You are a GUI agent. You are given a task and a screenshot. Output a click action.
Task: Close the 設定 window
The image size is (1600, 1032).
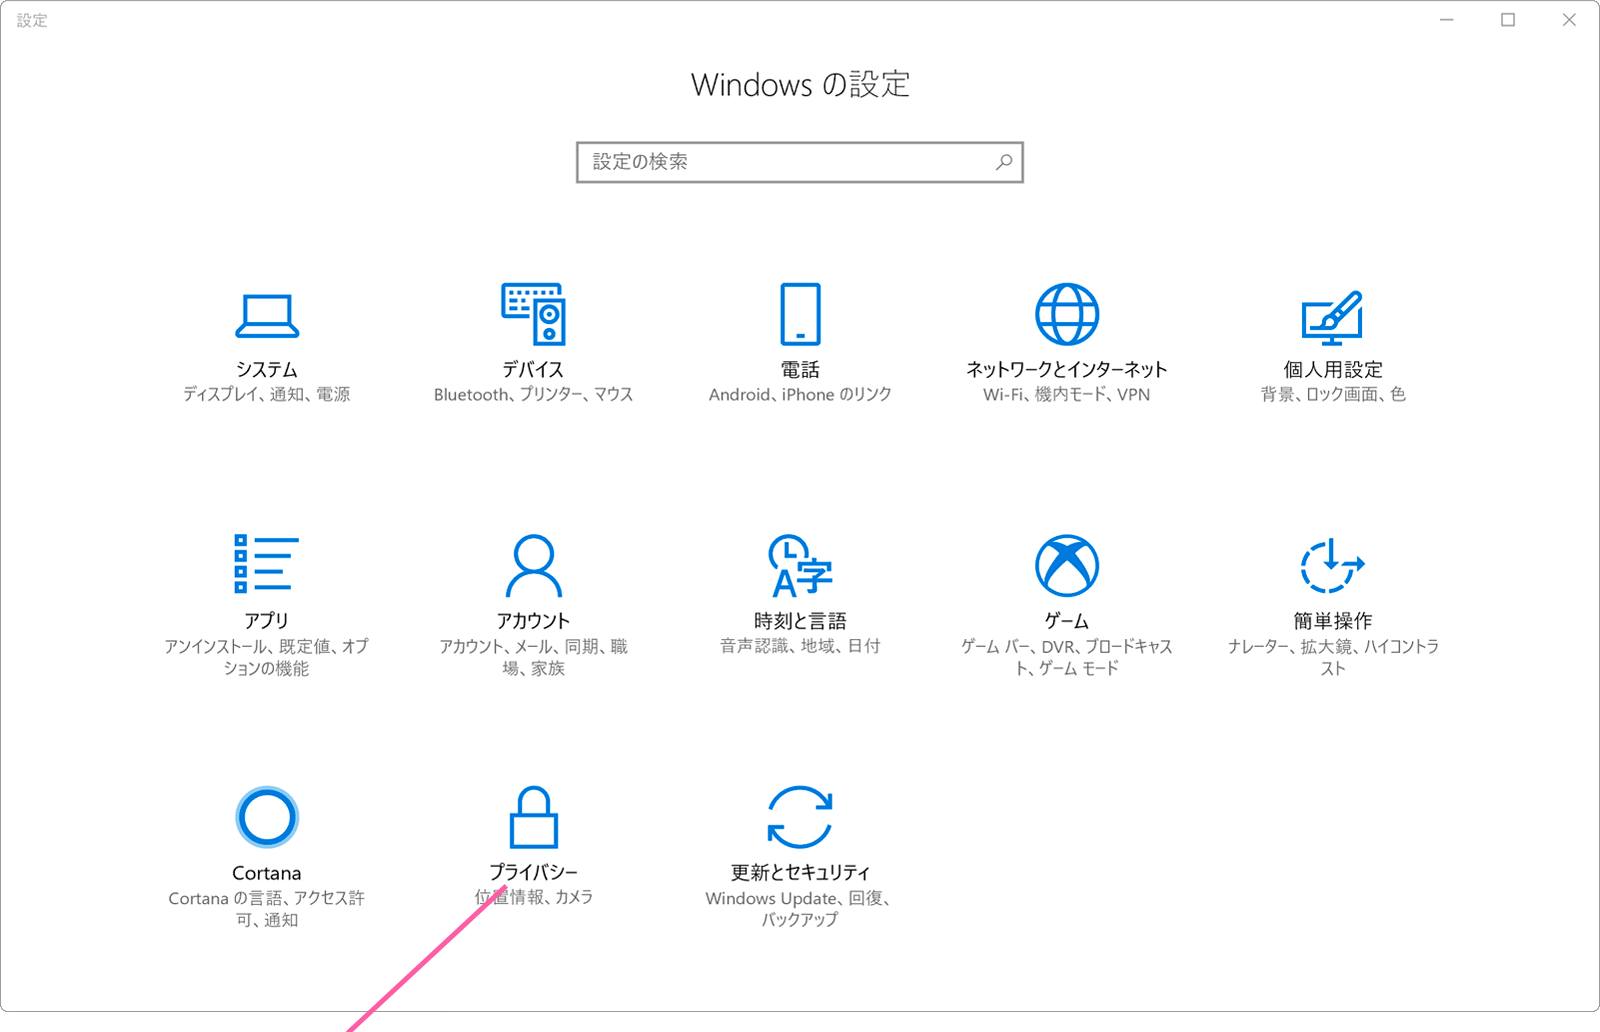tap(1569, 20)
